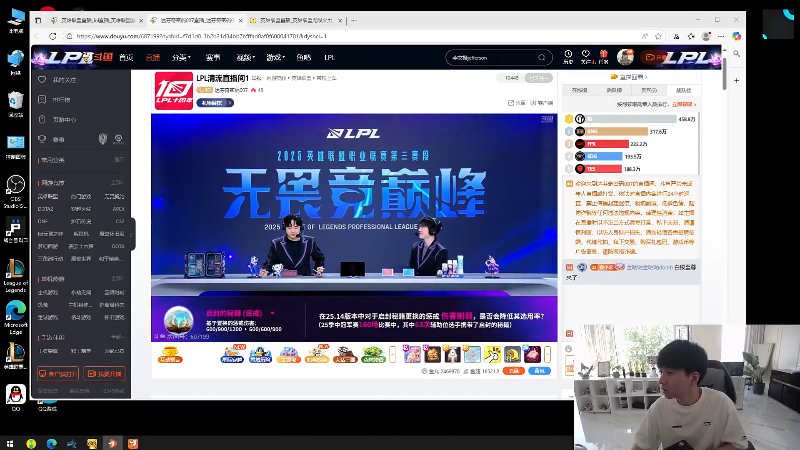Open the third item icon in left sidebar
The image size is (800, 450).
[42, 119]
